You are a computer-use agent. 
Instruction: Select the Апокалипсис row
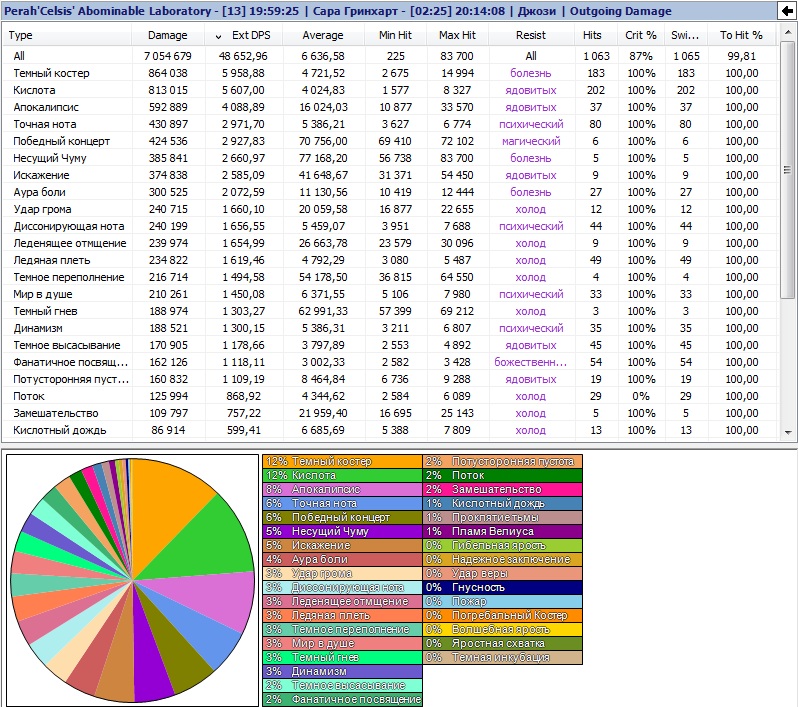click(390, 107)
